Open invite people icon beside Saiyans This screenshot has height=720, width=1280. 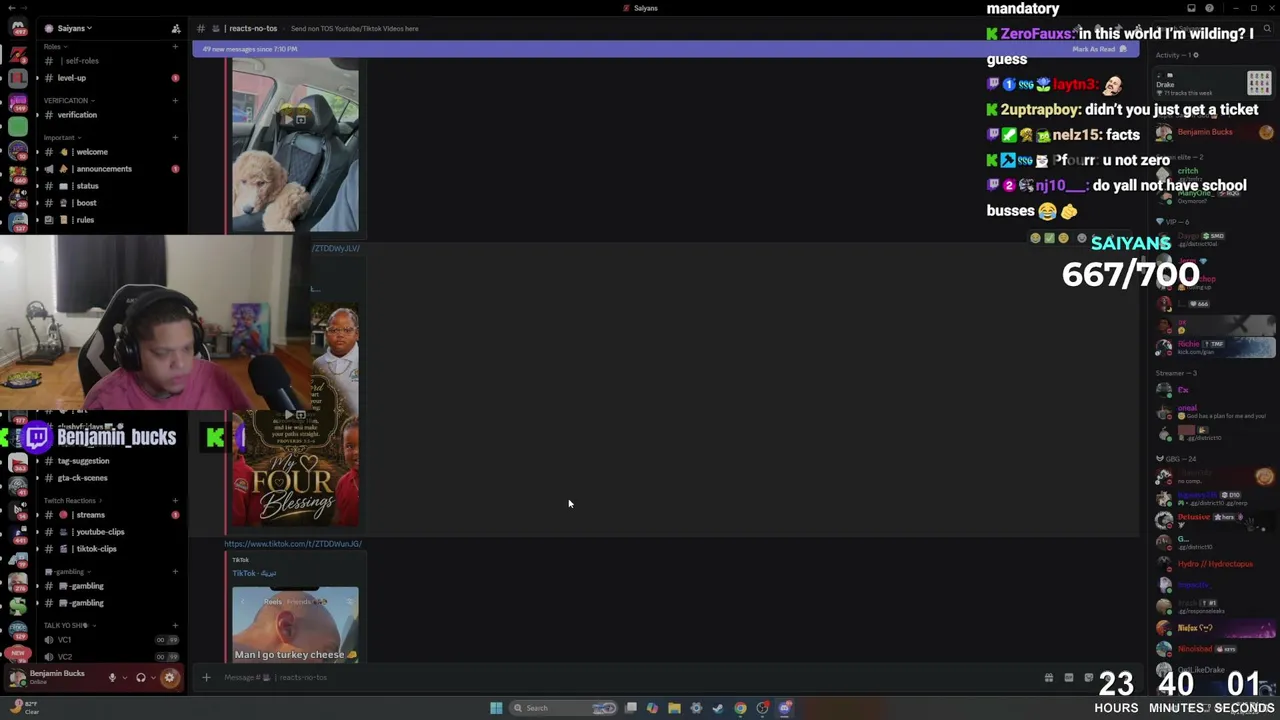(x=176, y=29)
